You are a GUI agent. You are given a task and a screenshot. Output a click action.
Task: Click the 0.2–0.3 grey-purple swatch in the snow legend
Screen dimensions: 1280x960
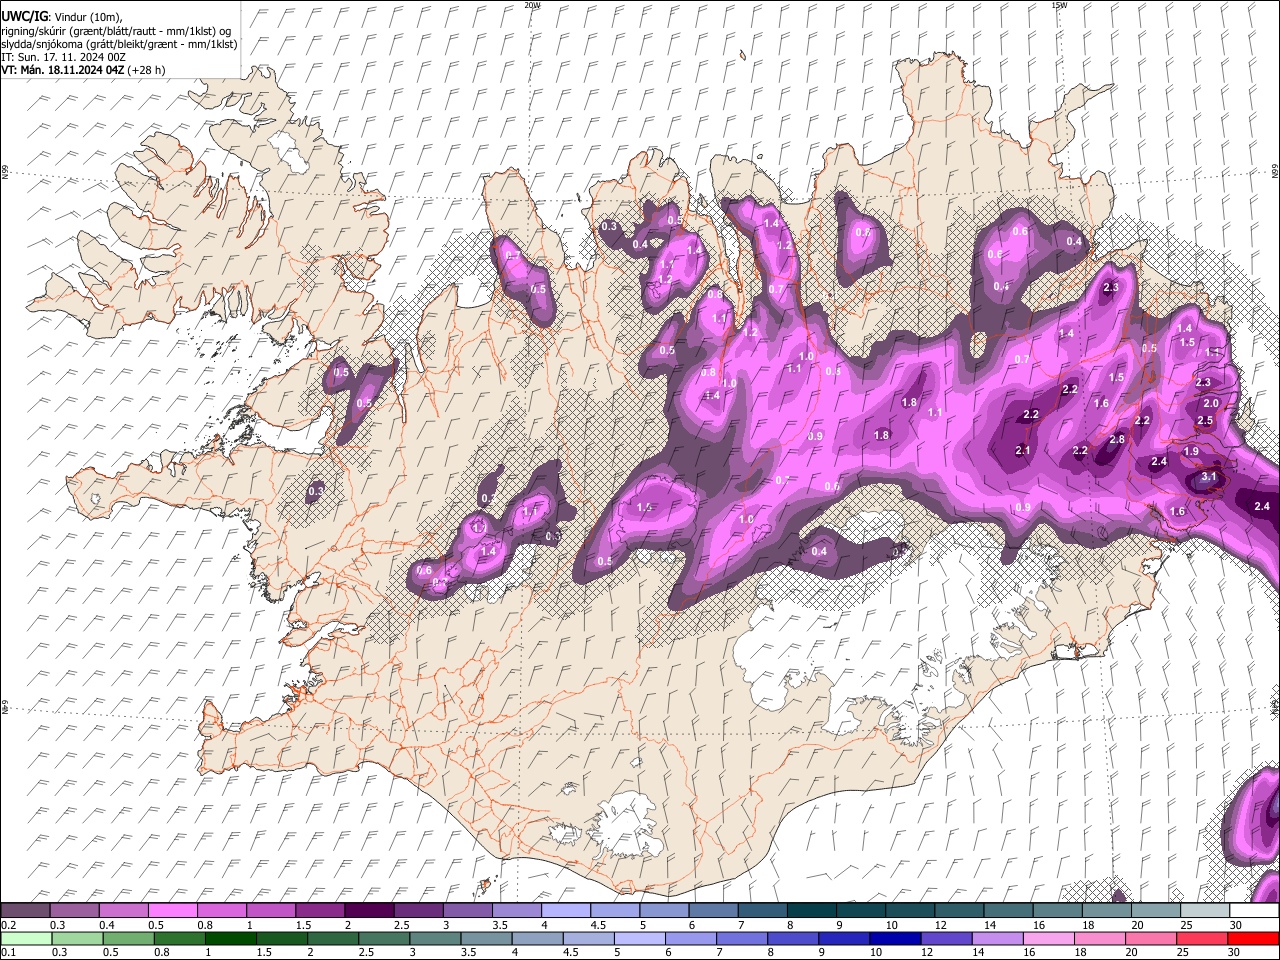(x=25, y=910)
